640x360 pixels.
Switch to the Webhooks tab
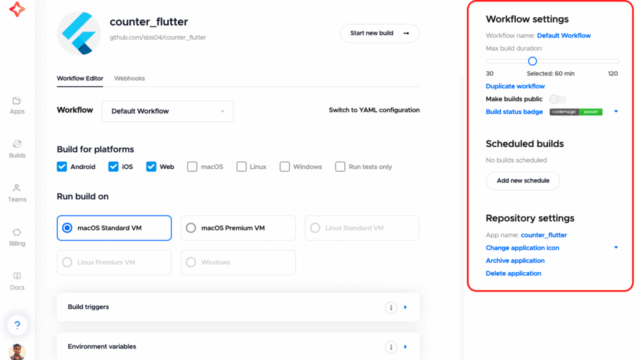[129, 78]
